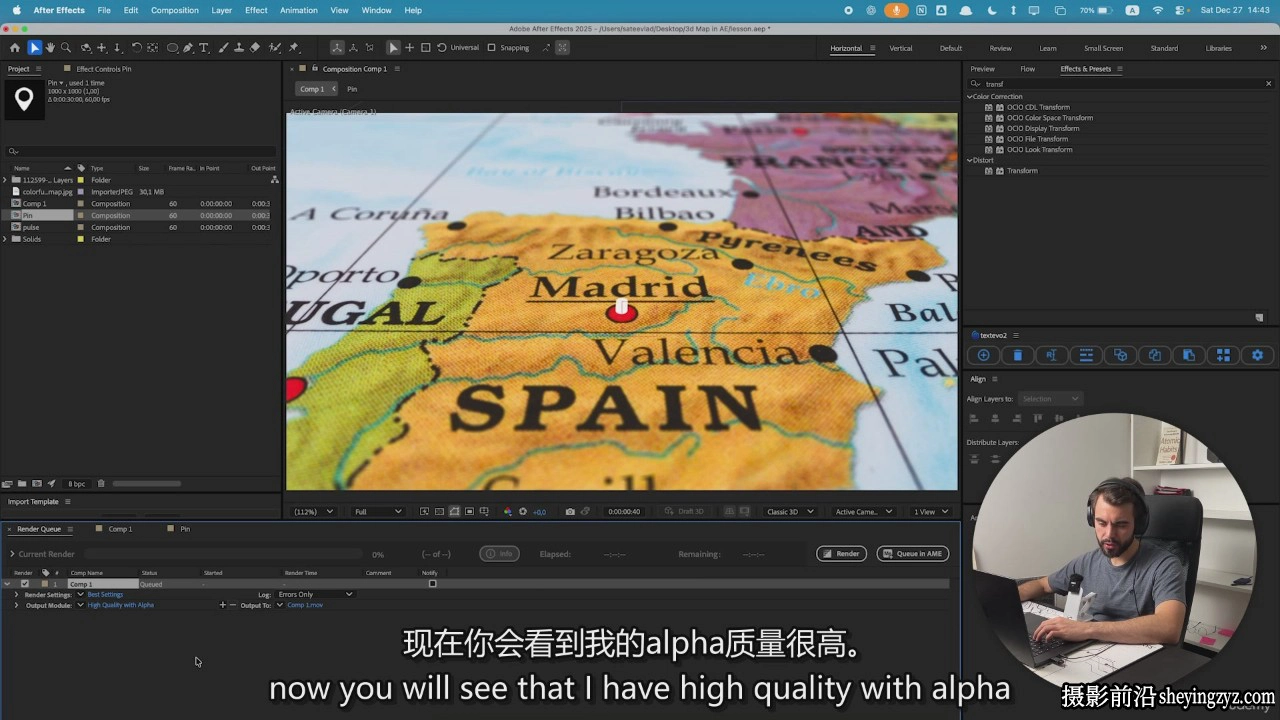Click the 8 bpc color depth button
Screen dimensions: 1280x720
[x=76, y=484]
